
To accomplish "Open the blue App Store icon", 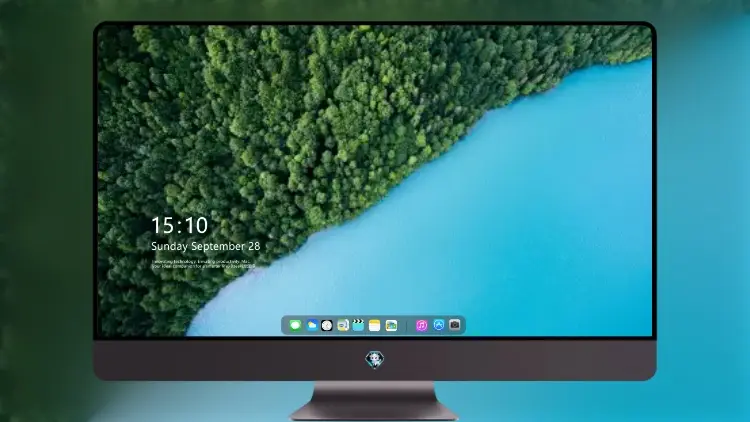I will [x=439, y=325].
